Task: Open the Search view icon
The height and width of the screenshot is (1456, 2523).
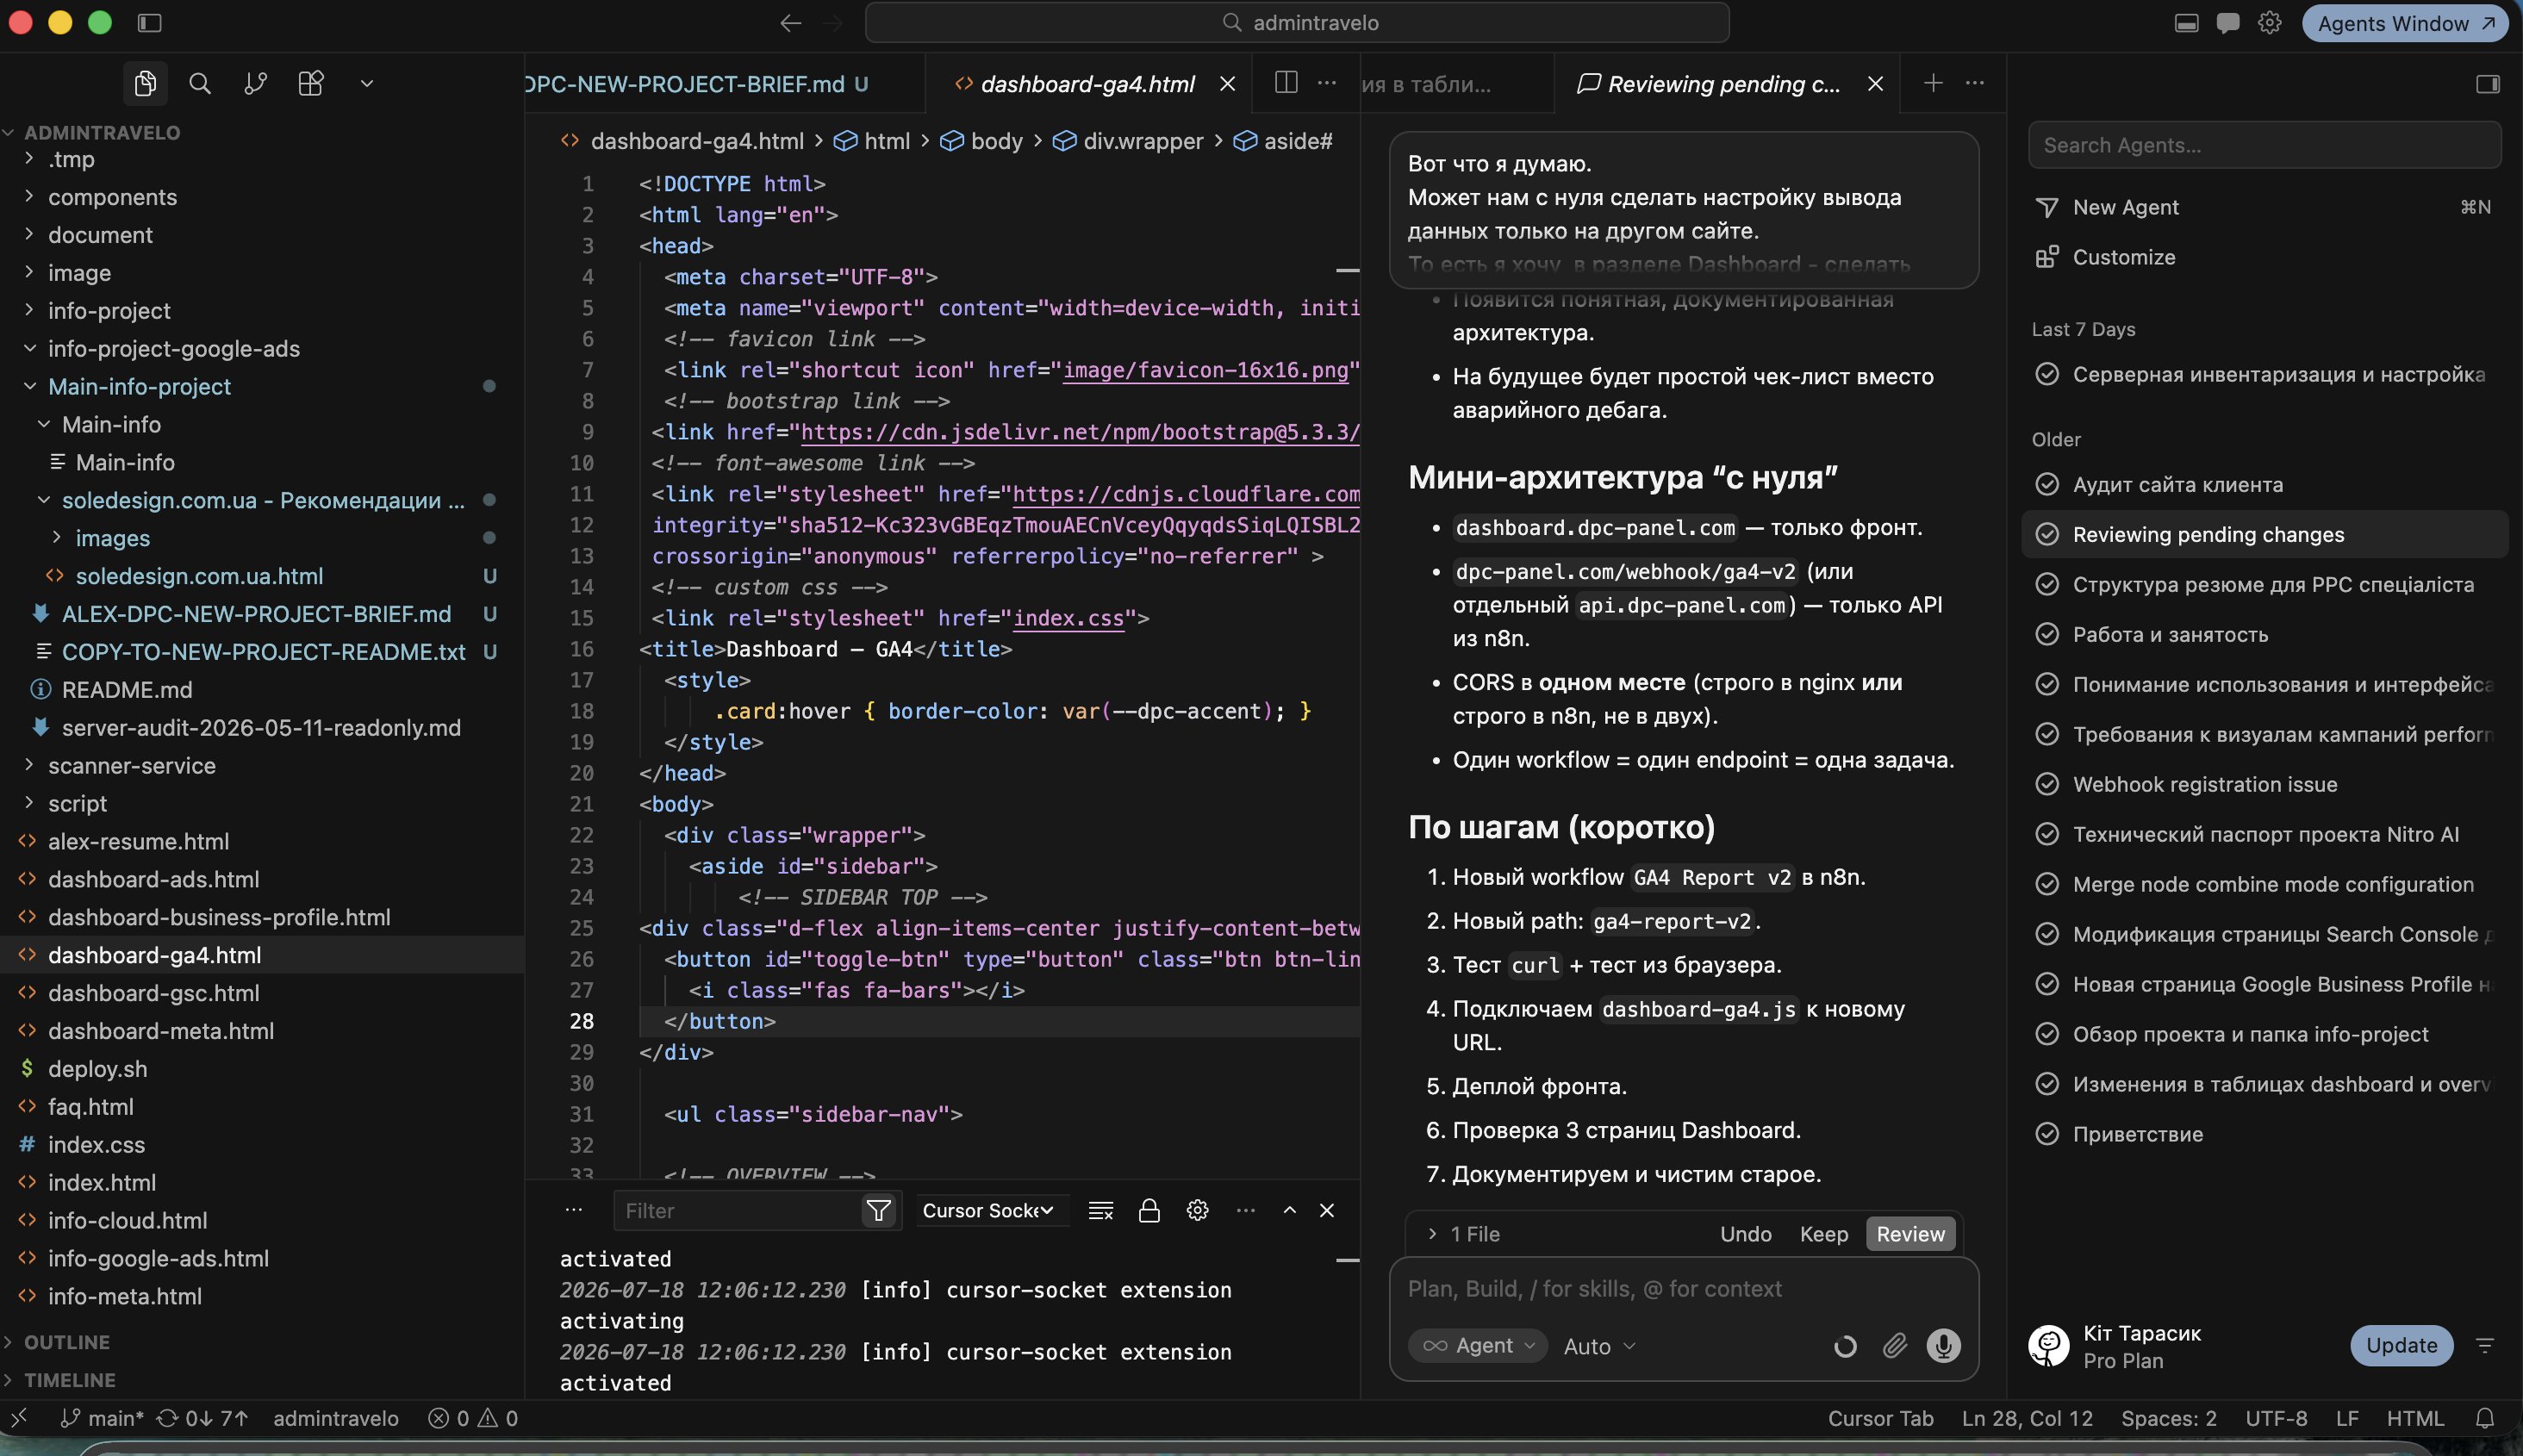Action: click(200, 83)
